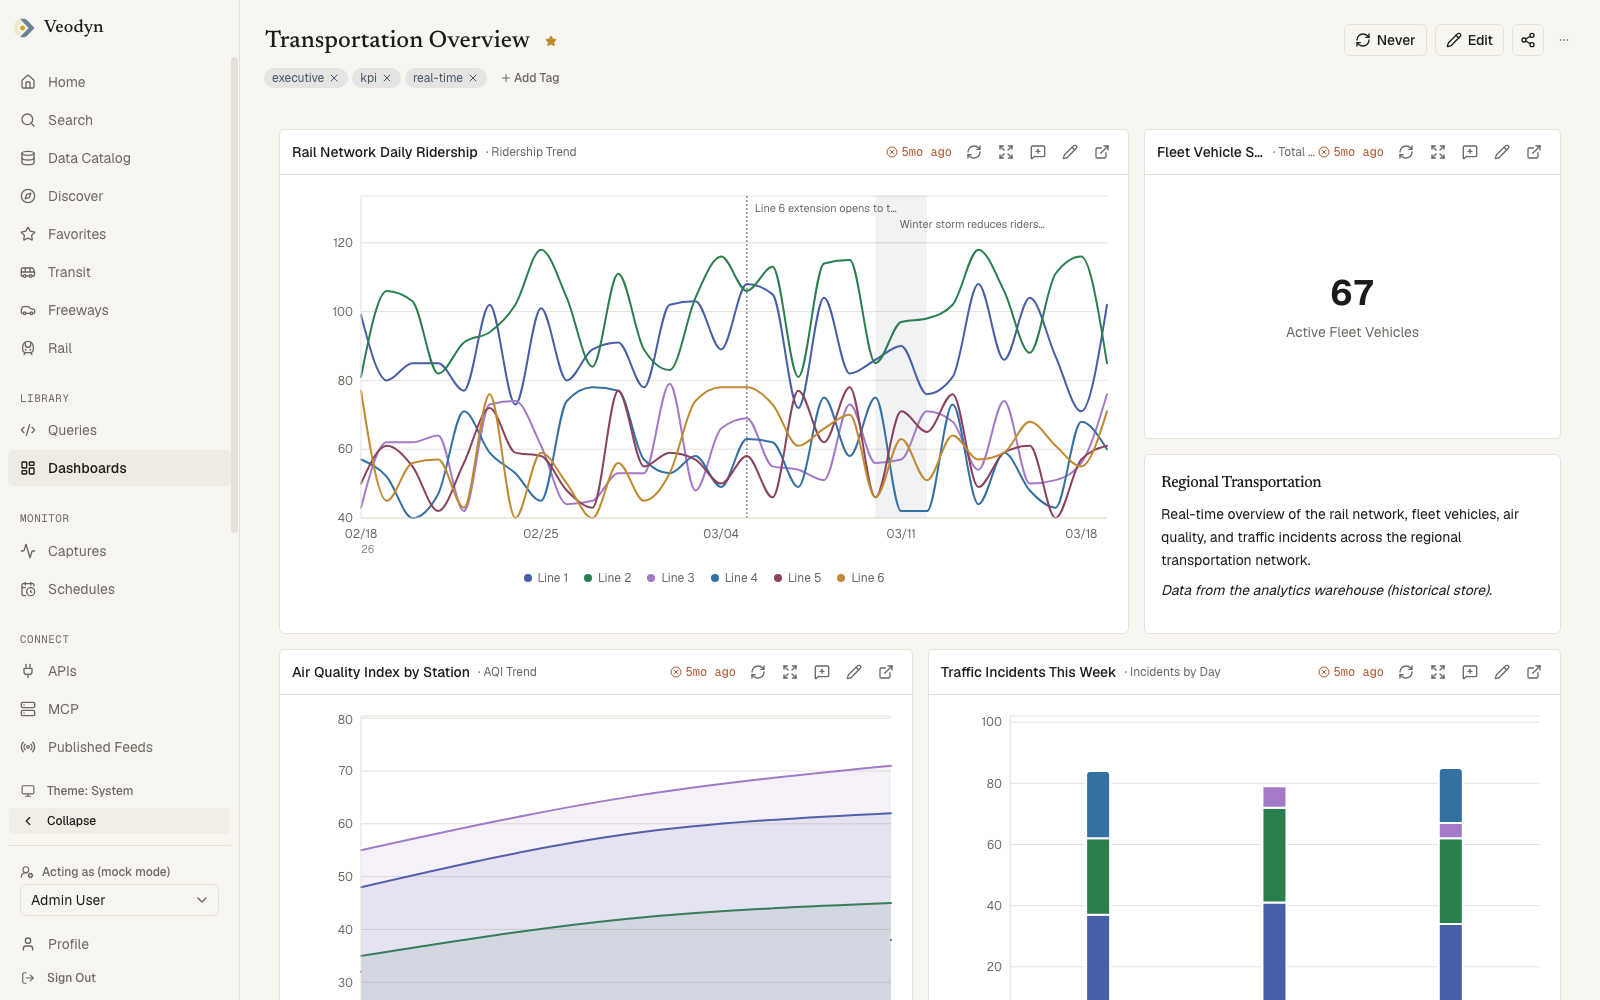Go to Home in sidebar
This screenshot has height=1000, width=1600.
119,82
